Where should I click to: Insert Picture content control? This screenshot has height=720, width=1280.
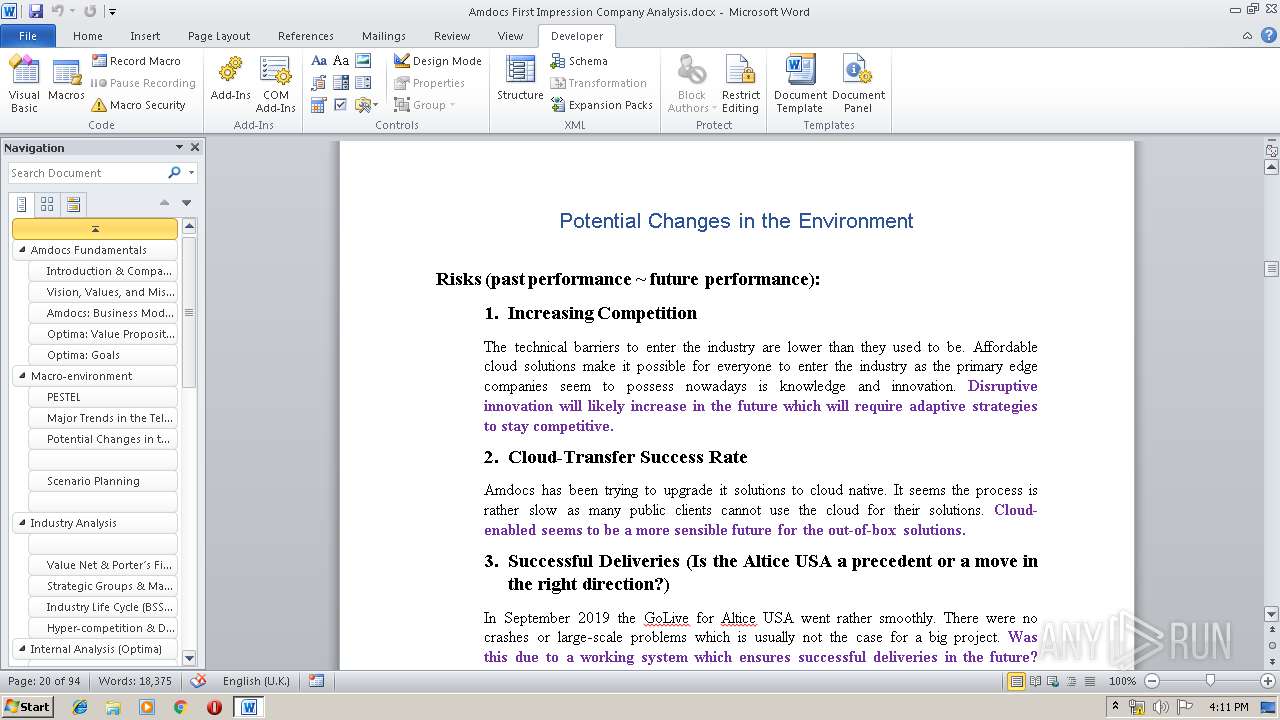tap(363, 61)
